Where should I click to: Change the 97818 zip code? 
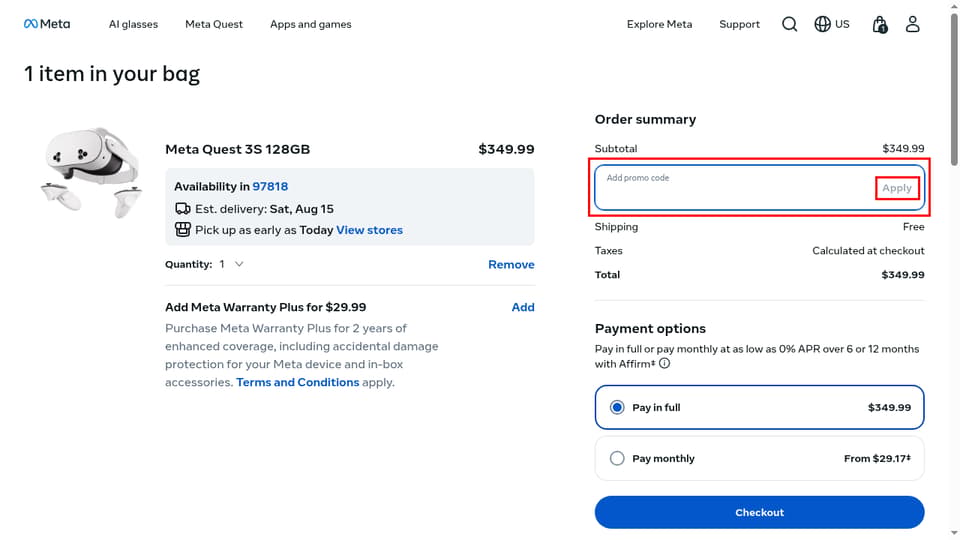point(270,186)
